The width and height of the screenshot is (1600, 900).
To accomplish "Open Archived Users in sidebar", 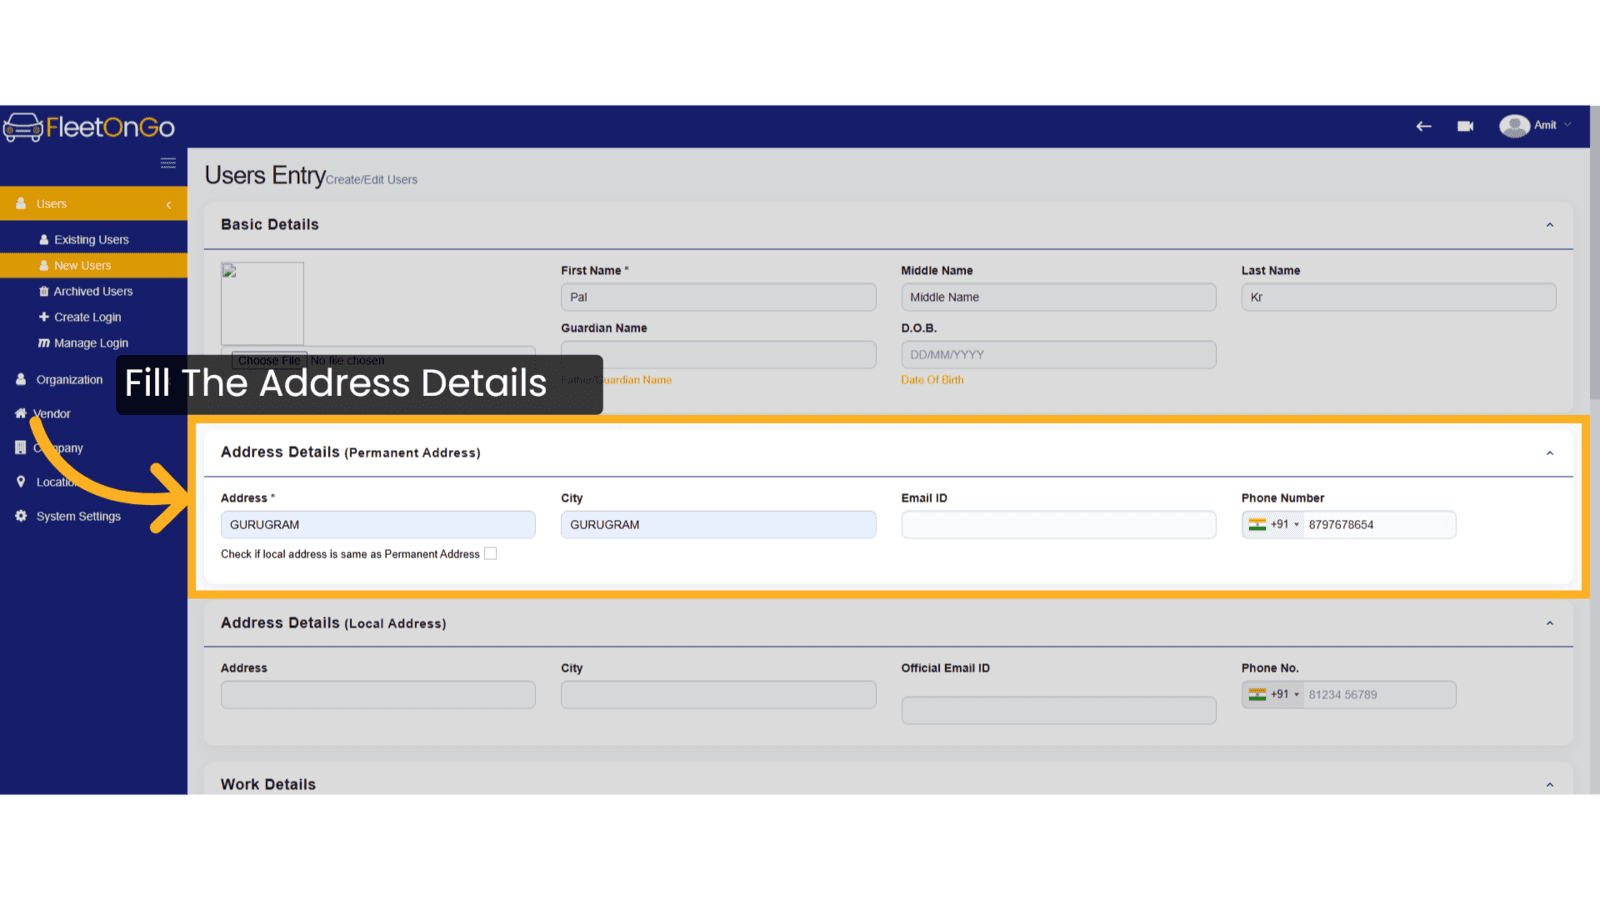I will coord(94,292).
